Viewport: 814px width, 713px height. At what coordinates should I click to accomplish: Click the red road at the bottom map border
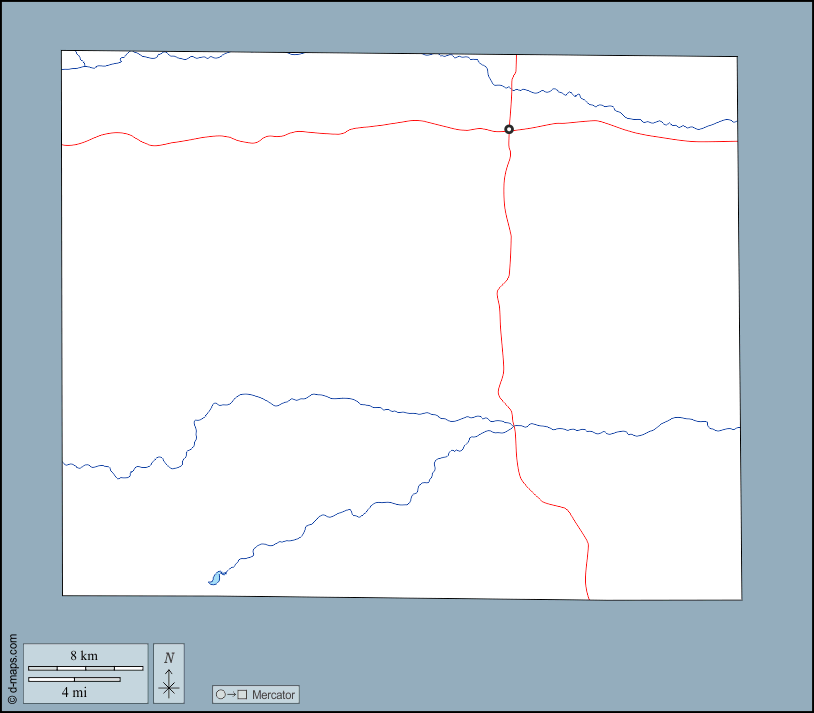click(588, 598)
